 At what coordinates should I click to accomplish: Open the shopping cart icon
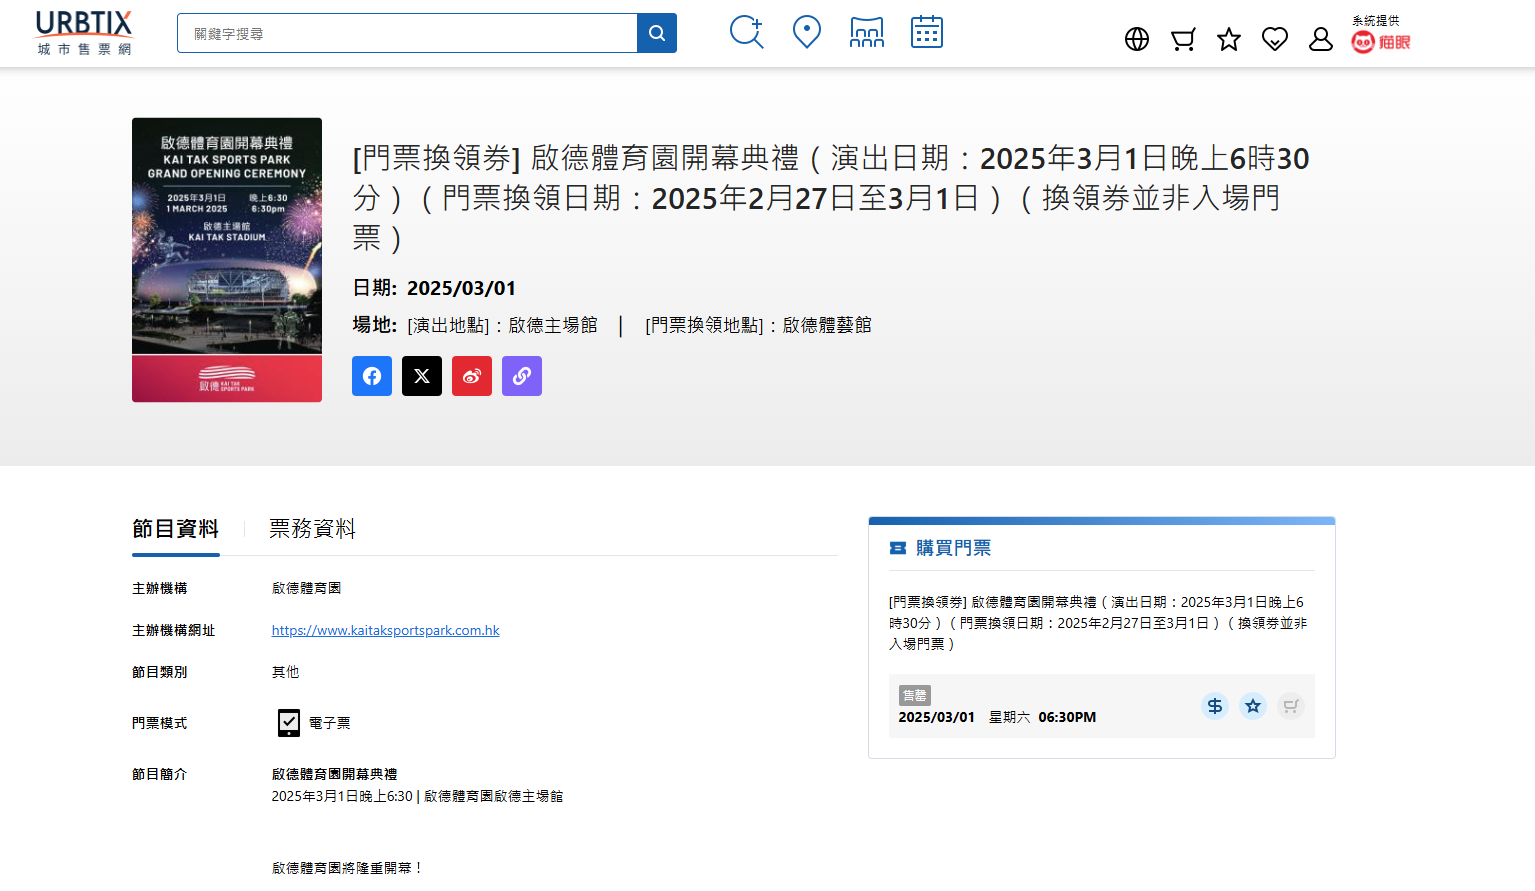point(1183,39)
